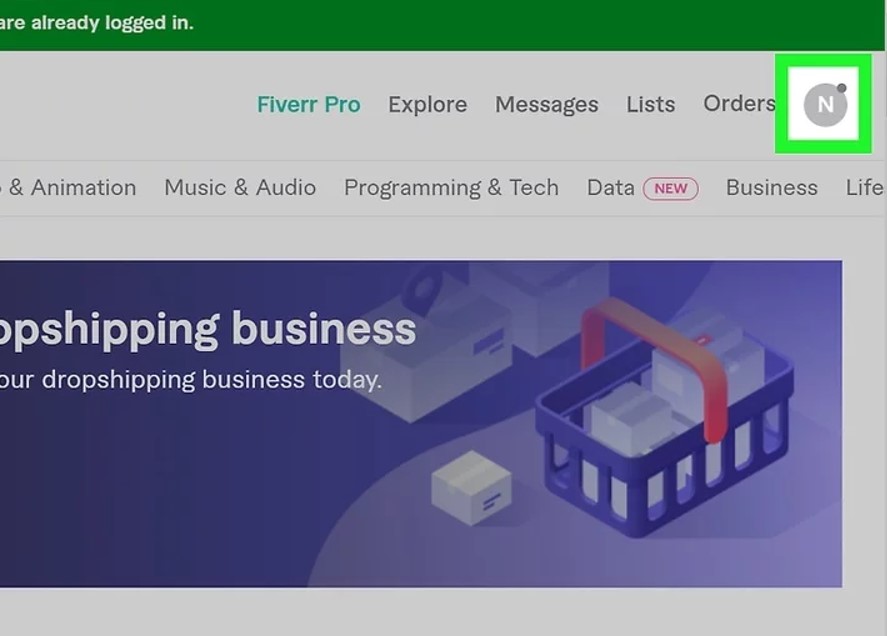
Task: Open the Explore menu
Action: (428, 105)
